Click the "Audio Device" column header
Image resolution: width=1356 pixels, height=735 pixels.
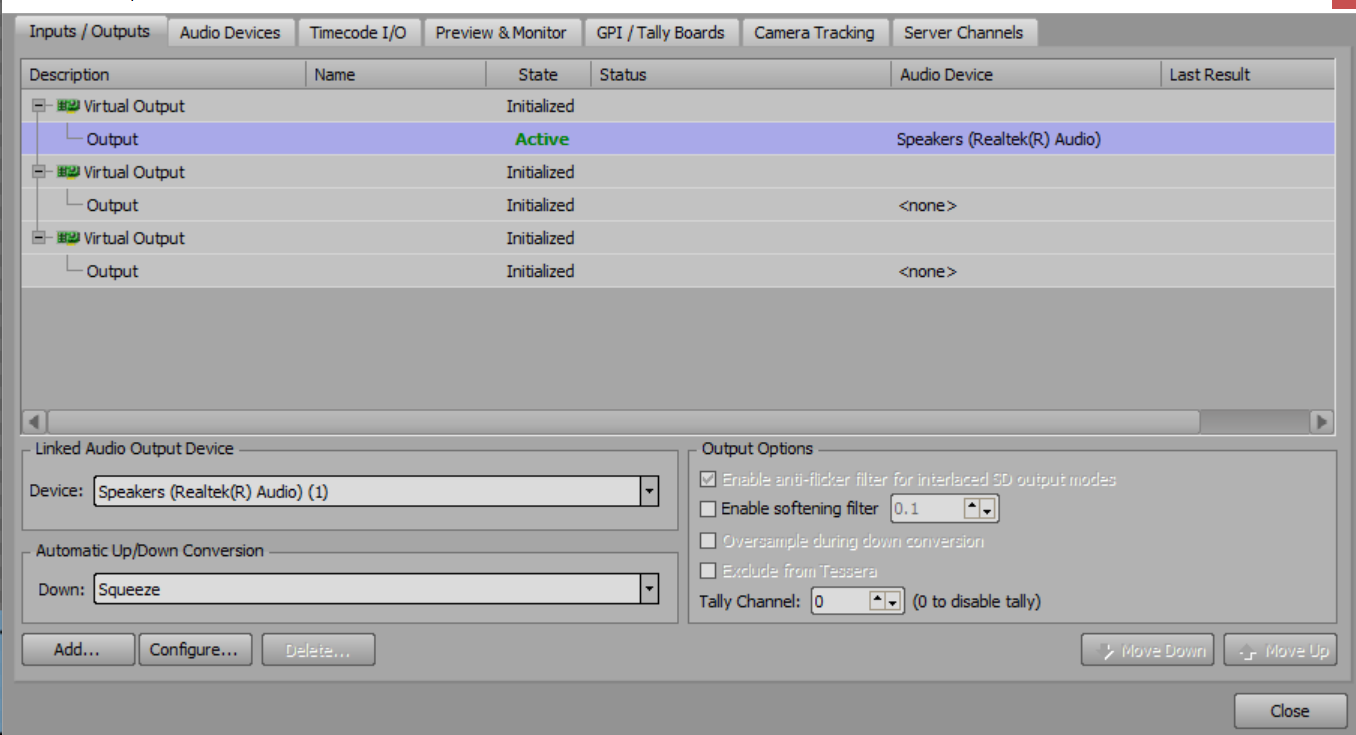(1026, 74)
